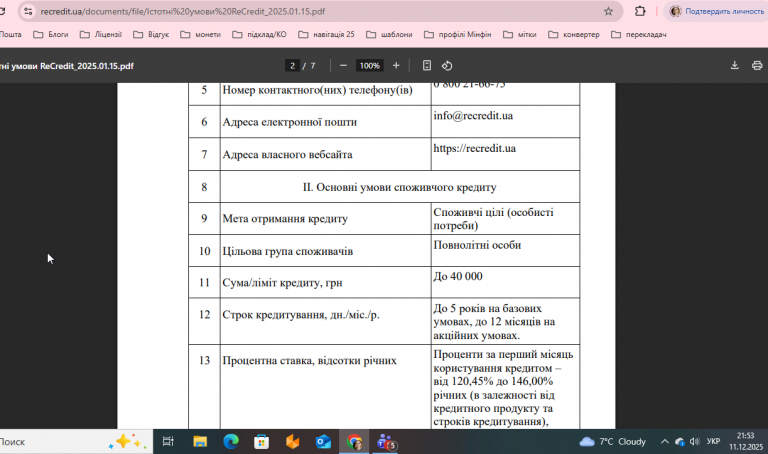Click 'Процентна ставка, відсотки річних' cell
This screenshot has height=454, width=768.
point(326,387)
